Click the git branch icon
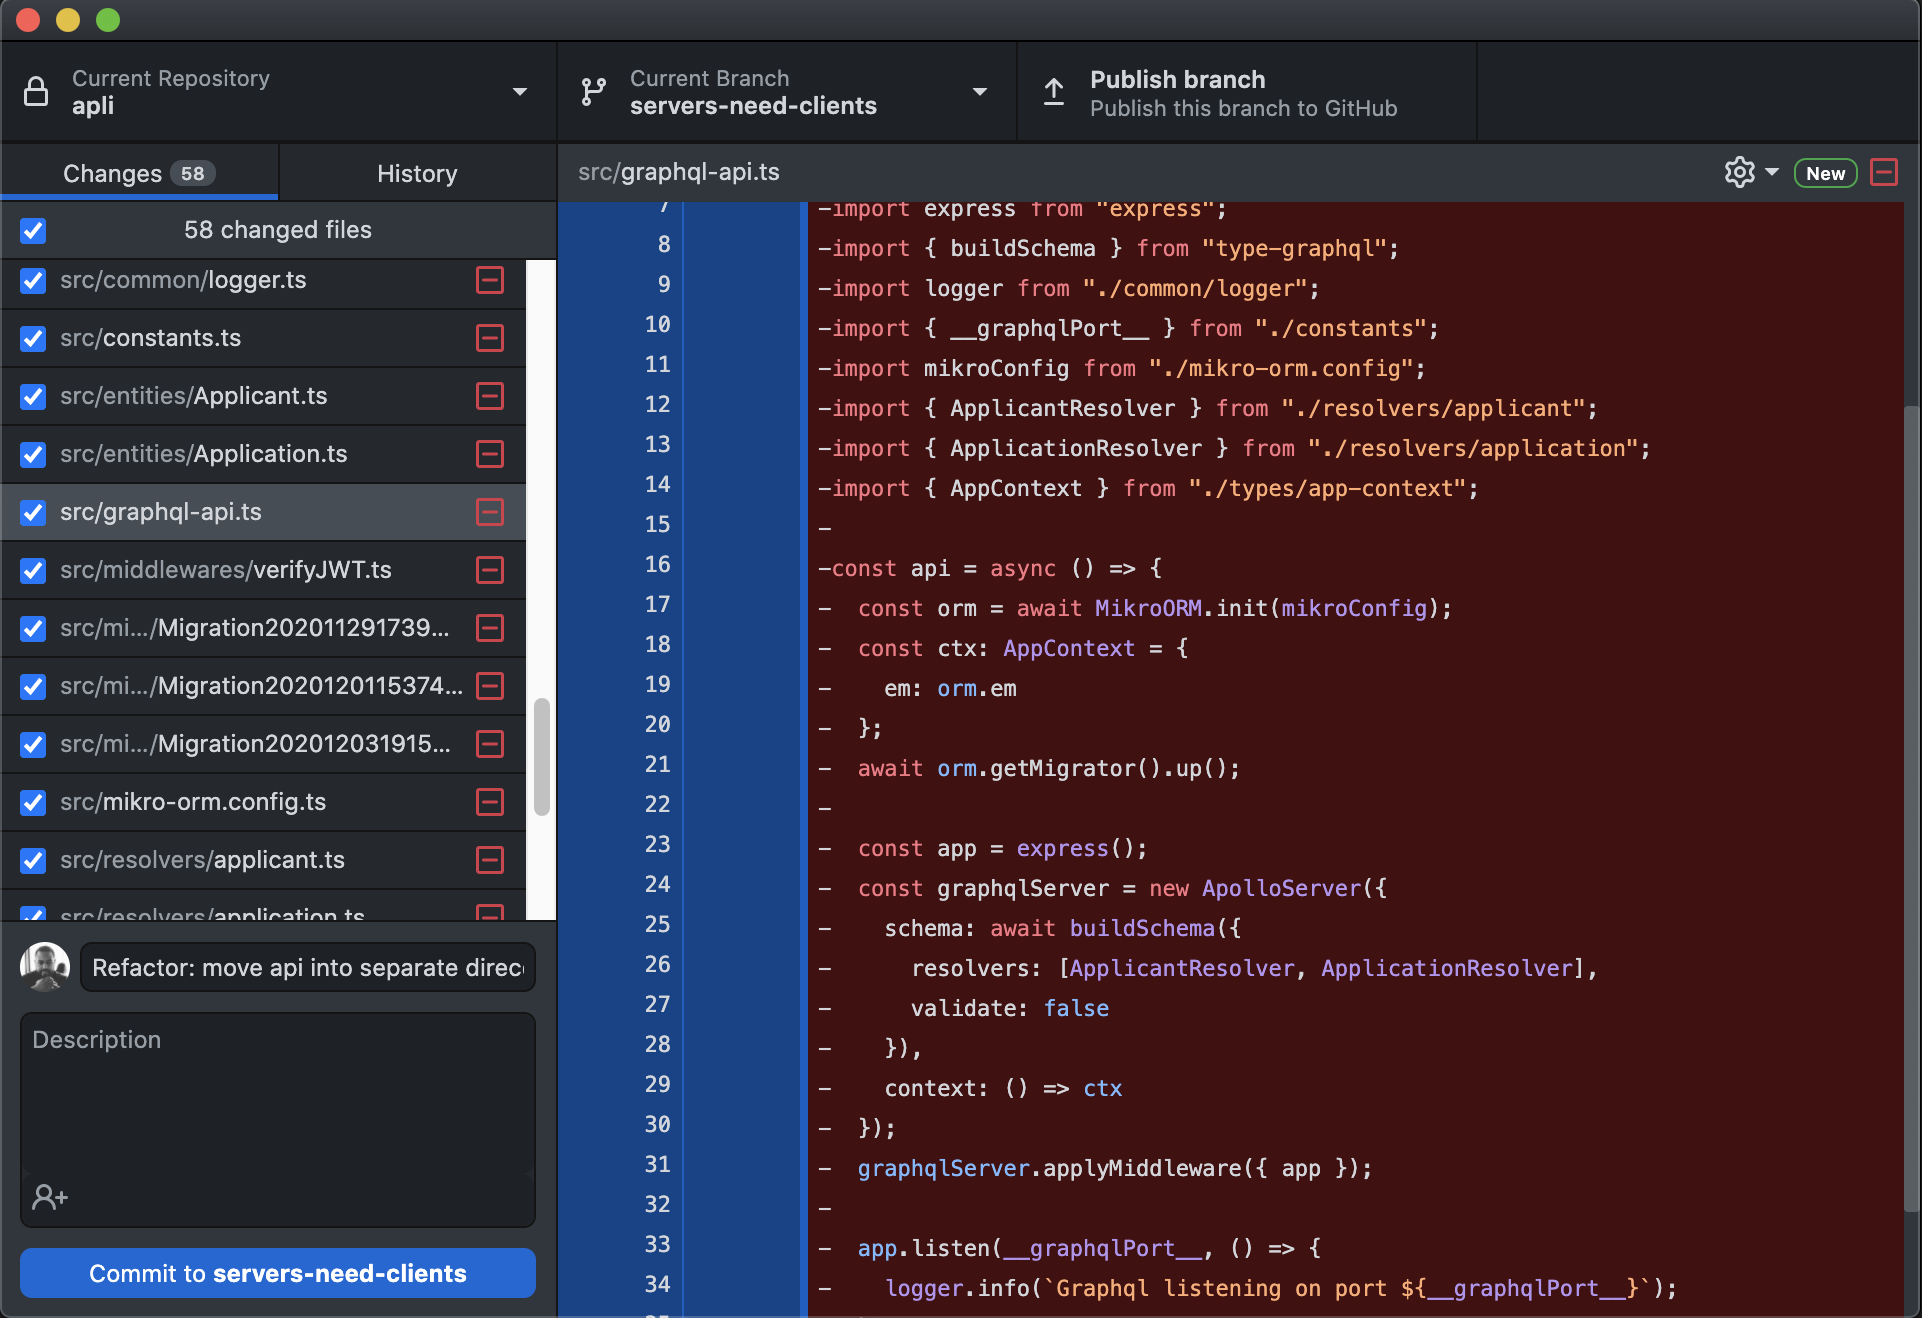This screenshot has height=1318, width=1922. (x=593, y=92)
